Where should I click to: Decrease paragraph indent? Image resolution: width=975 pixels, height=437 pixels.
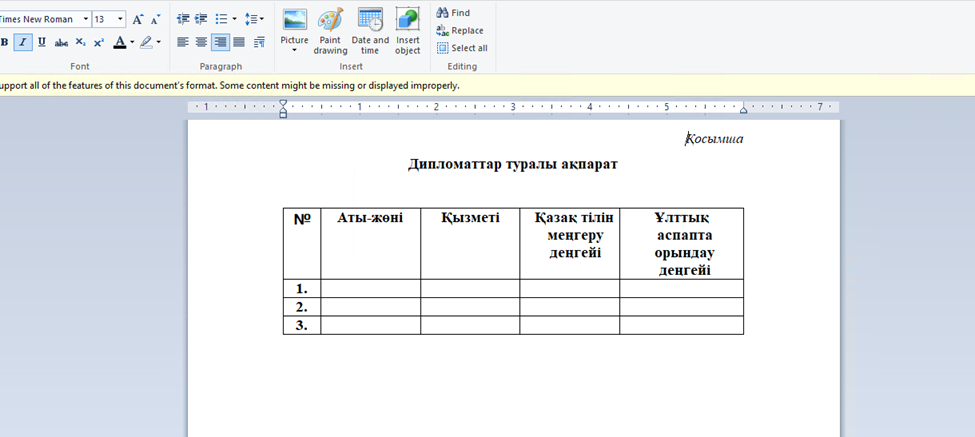point(183,19)
